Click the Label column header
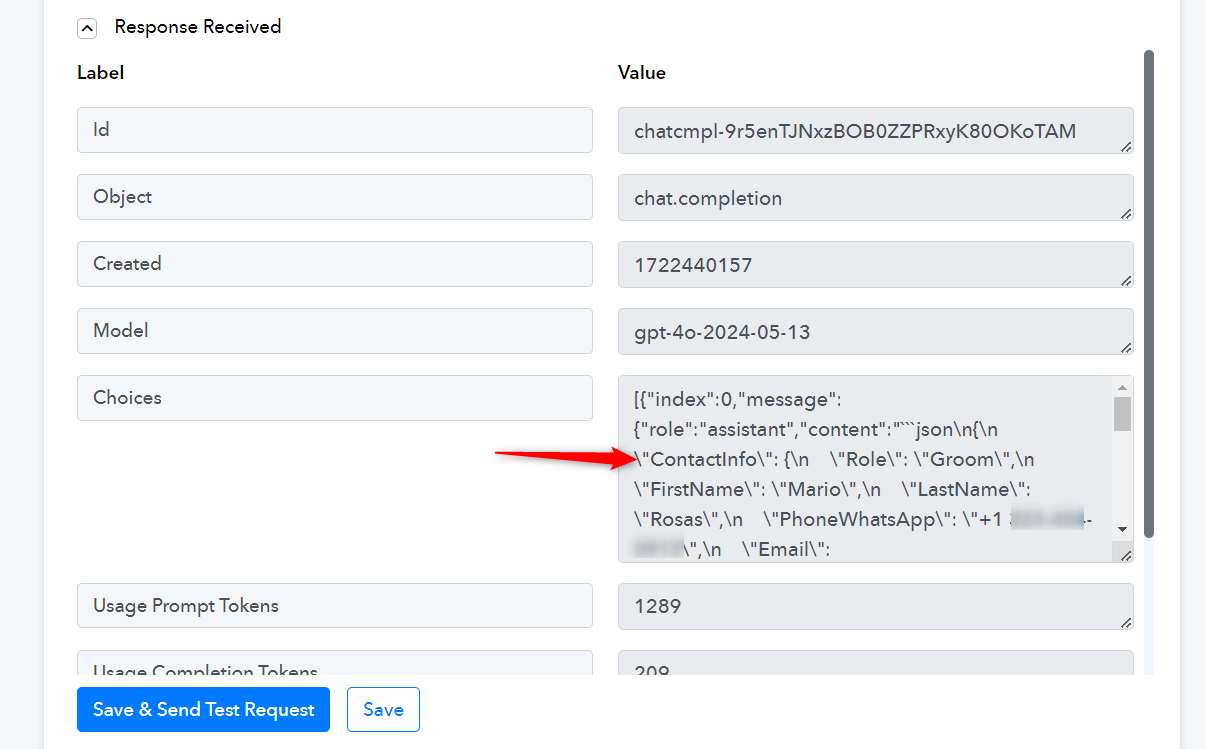This screenshot has width=1206, height=749. [100, 73]
